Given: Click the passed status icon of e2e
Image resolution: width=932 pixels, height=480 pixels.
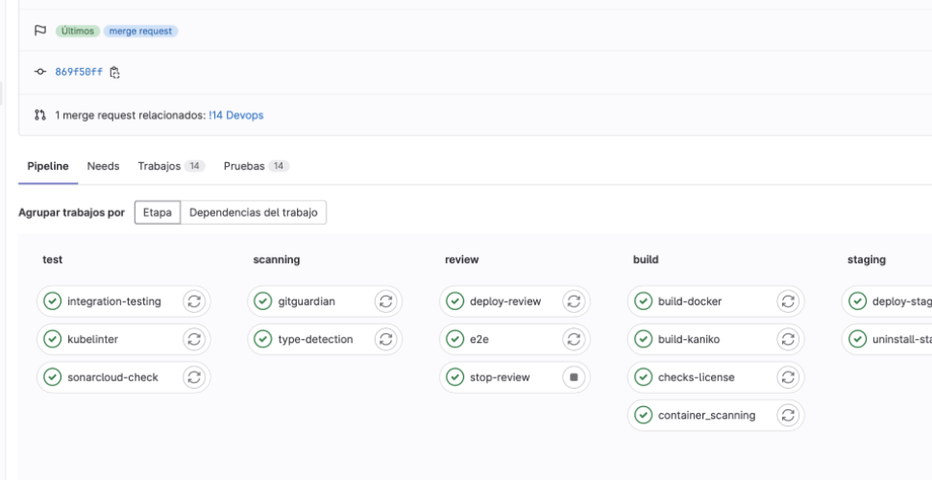Looking at the screenshot, I should pyautogui.click(x=455, y=339).
